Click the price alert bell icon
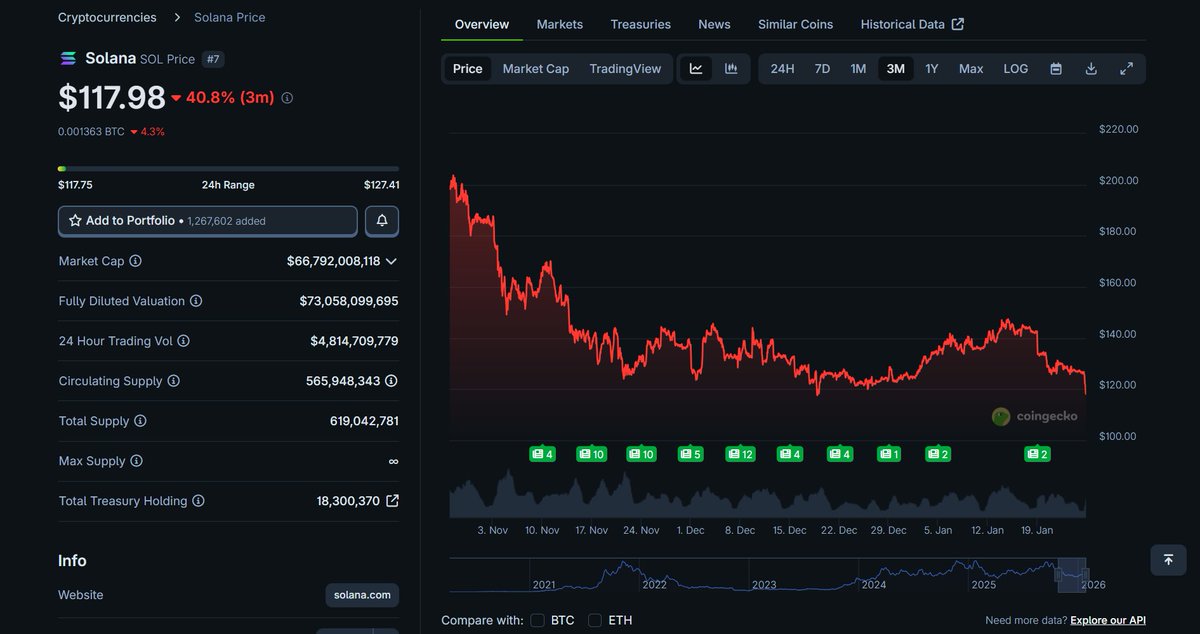 pos(382,221)
